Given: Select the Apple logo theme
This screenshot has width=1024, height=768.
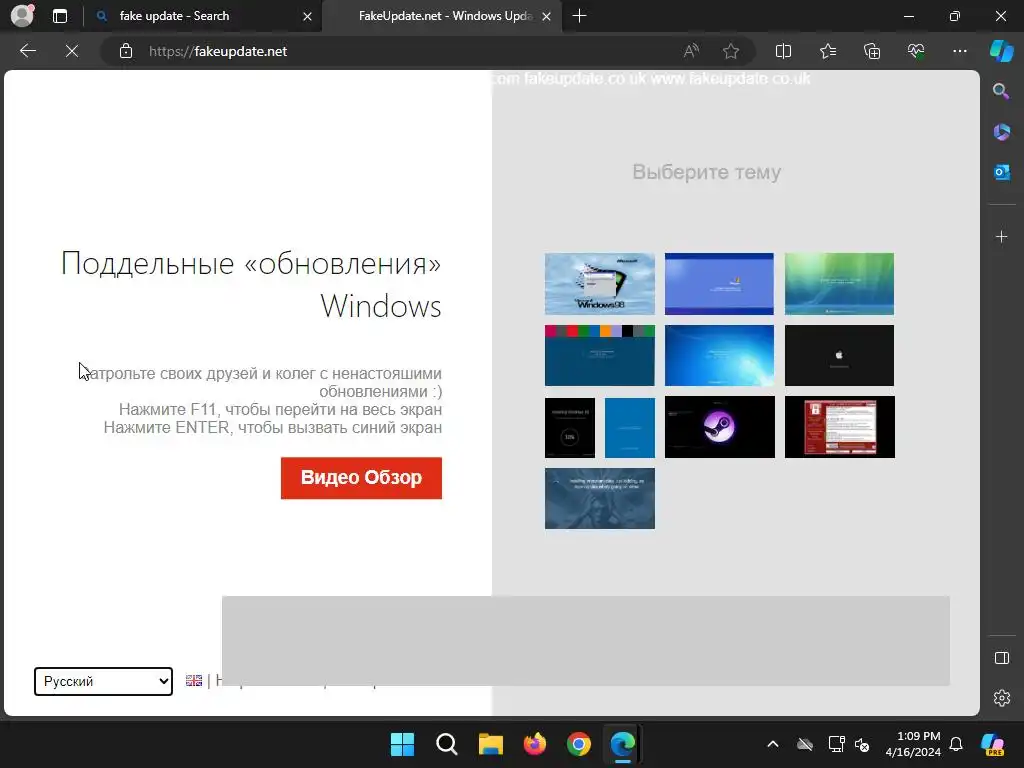Looking at the screenshot, I should coord(839,355).
